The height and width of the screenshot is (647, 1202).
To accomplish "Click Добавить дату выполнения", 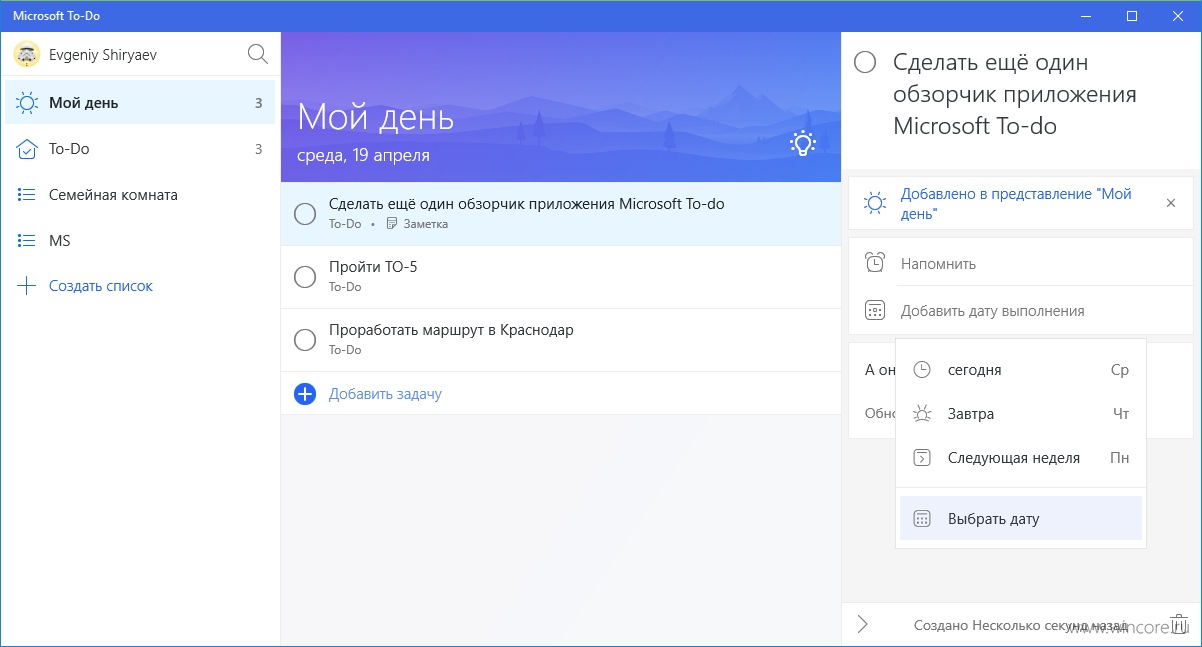I will pyautogui.click(x=1021, y=310).
